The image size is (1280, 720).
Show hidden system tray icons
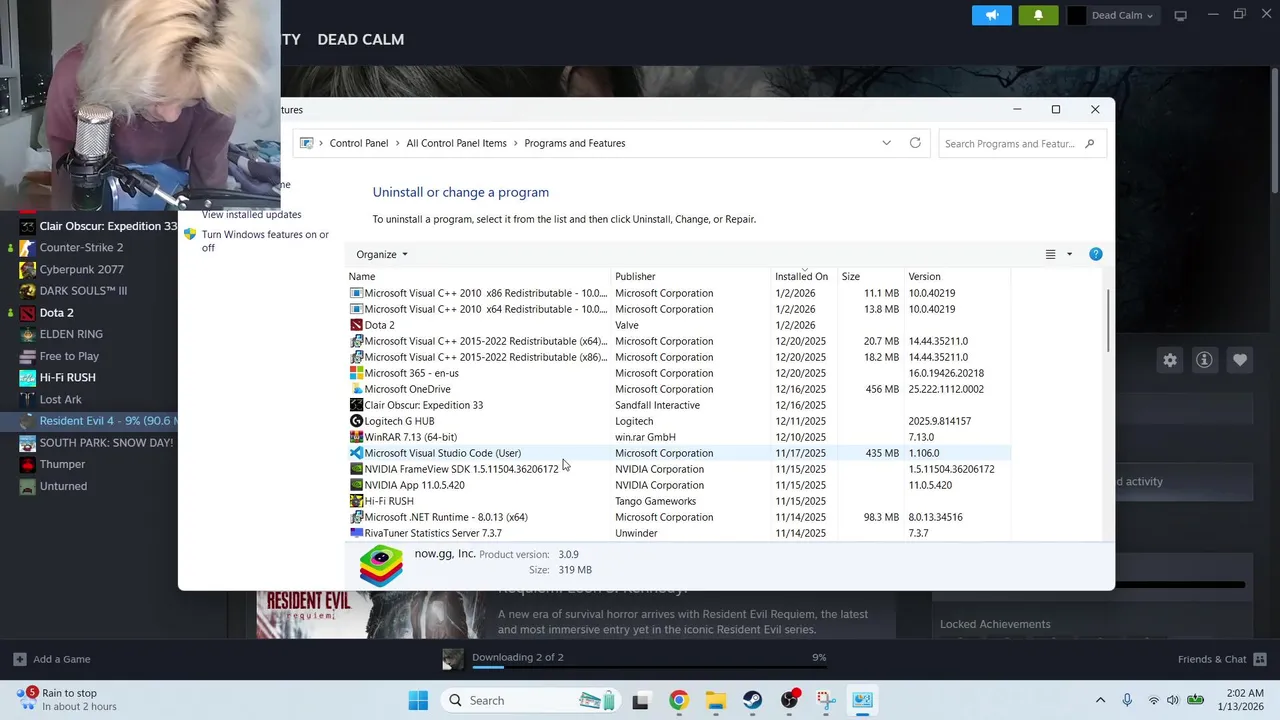(1100, 700)
